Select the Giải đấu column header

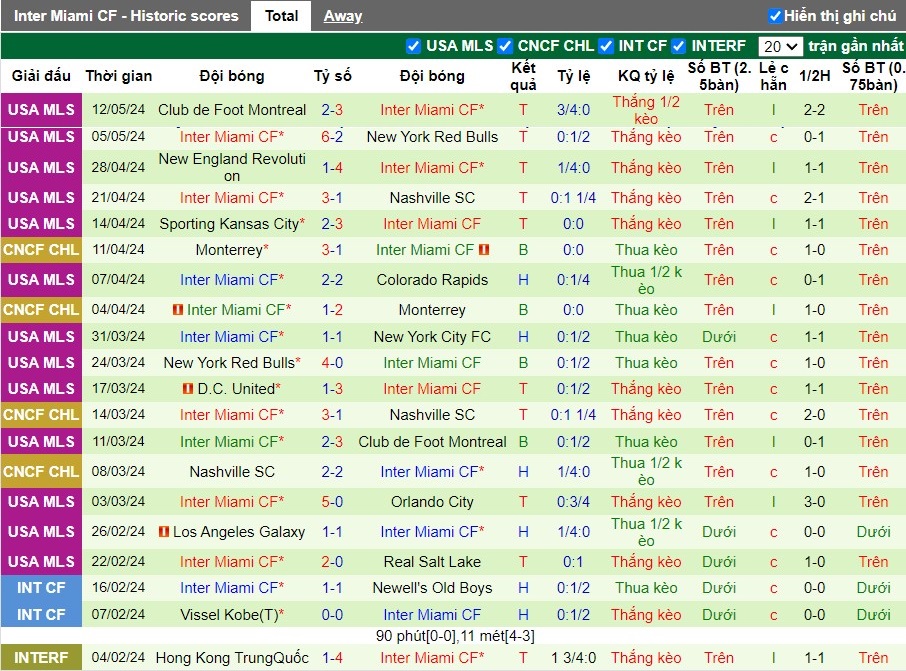[x=41, y=76]
